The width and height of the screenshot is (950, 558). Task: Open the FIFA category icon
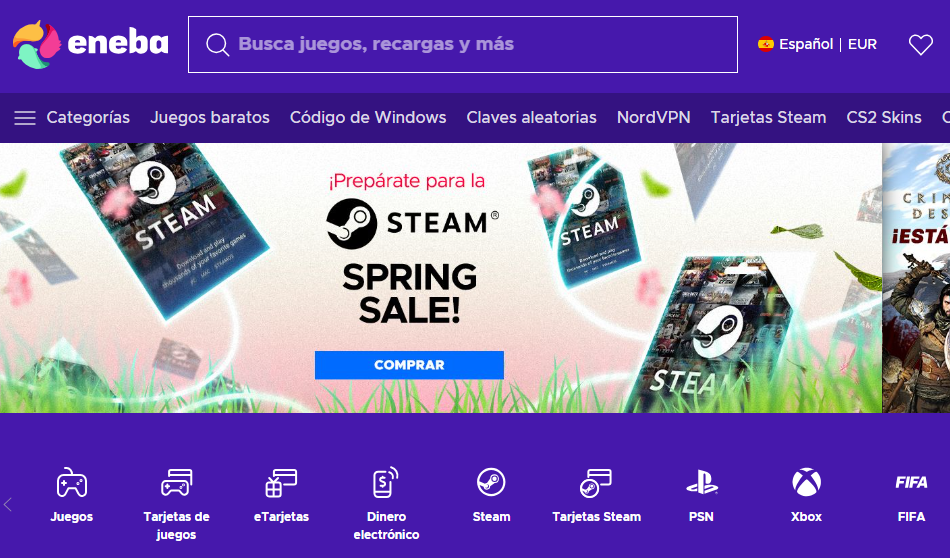click(911, 482)
